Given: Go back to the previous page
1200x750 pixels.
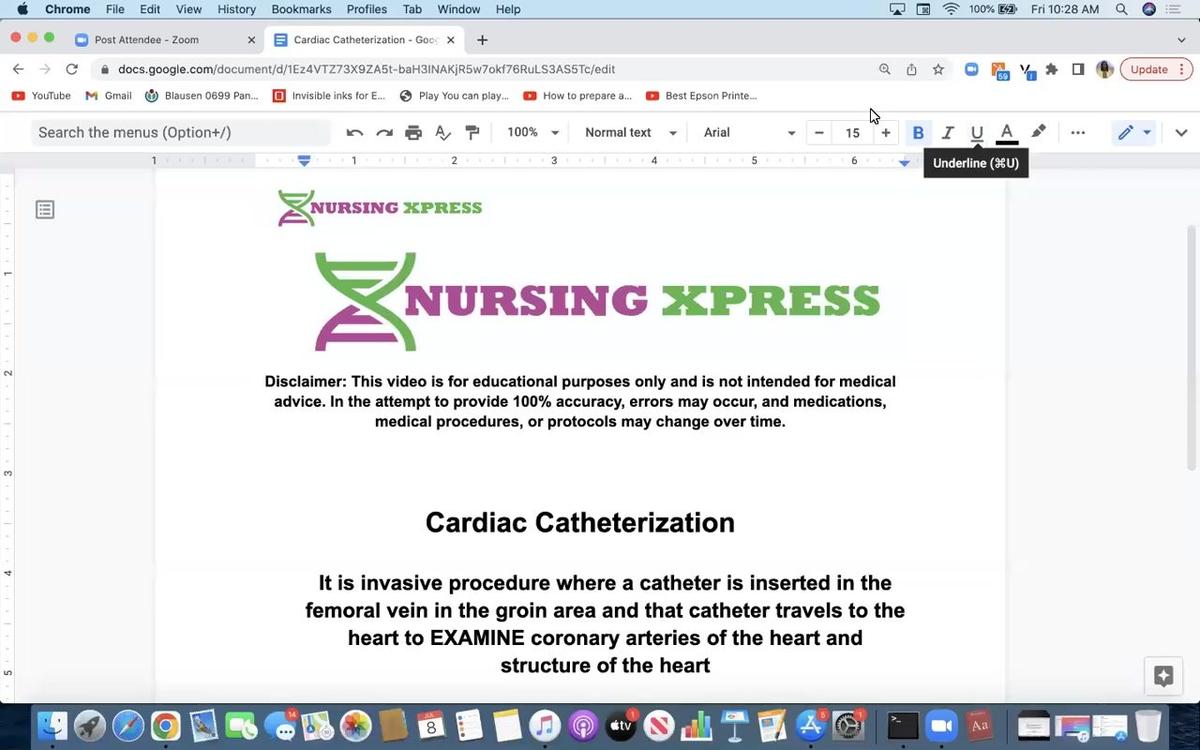Looking at the screenshot, I should [x=18, y=69].
